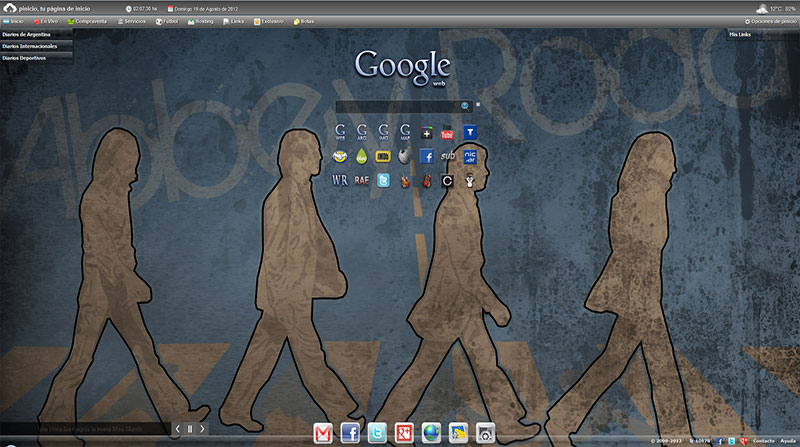The width and height of the screenshot is (800, 447).
Task: Click the Google search input field
Action: pyautogui.click(x=397, y=105)
